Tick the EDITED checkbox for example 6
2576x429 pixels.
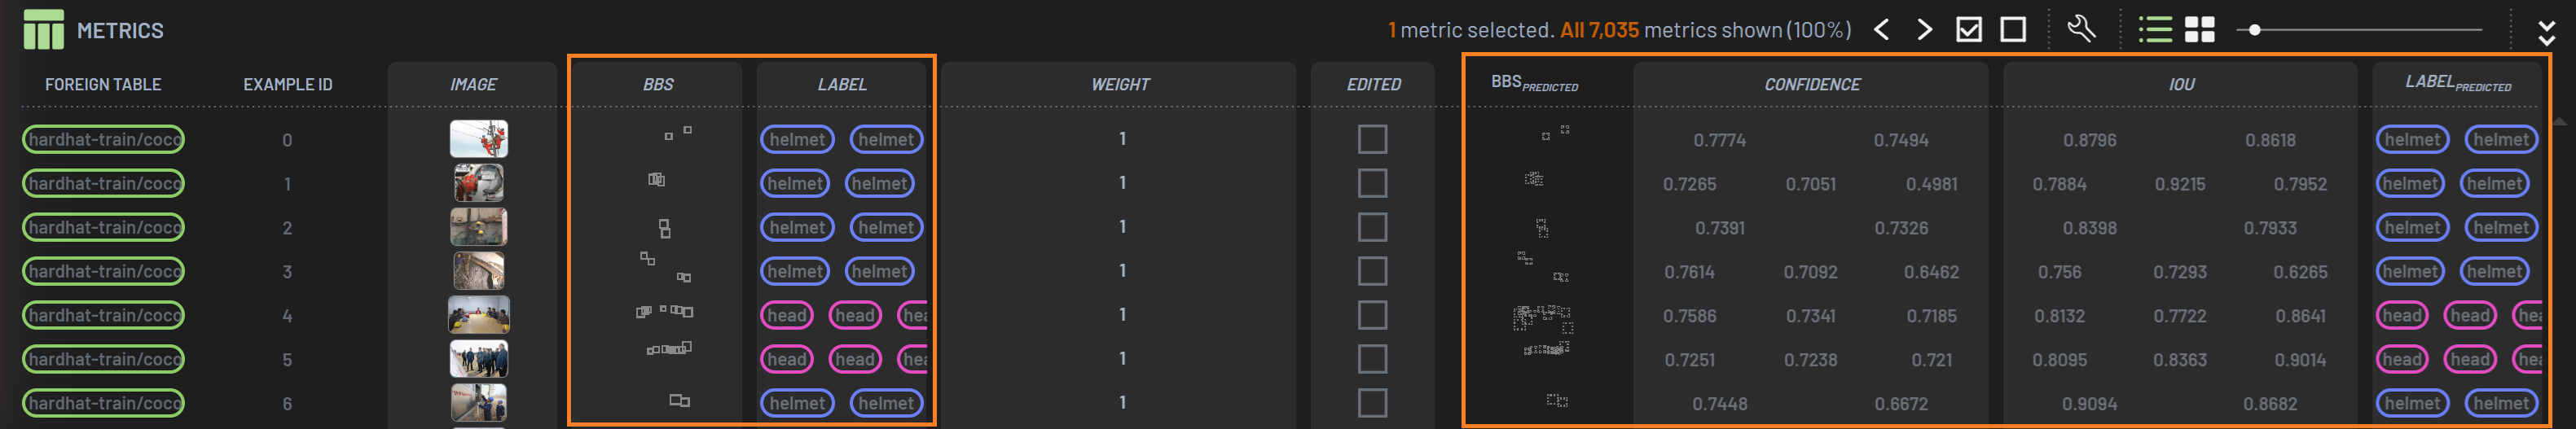tap(1372, 403)
